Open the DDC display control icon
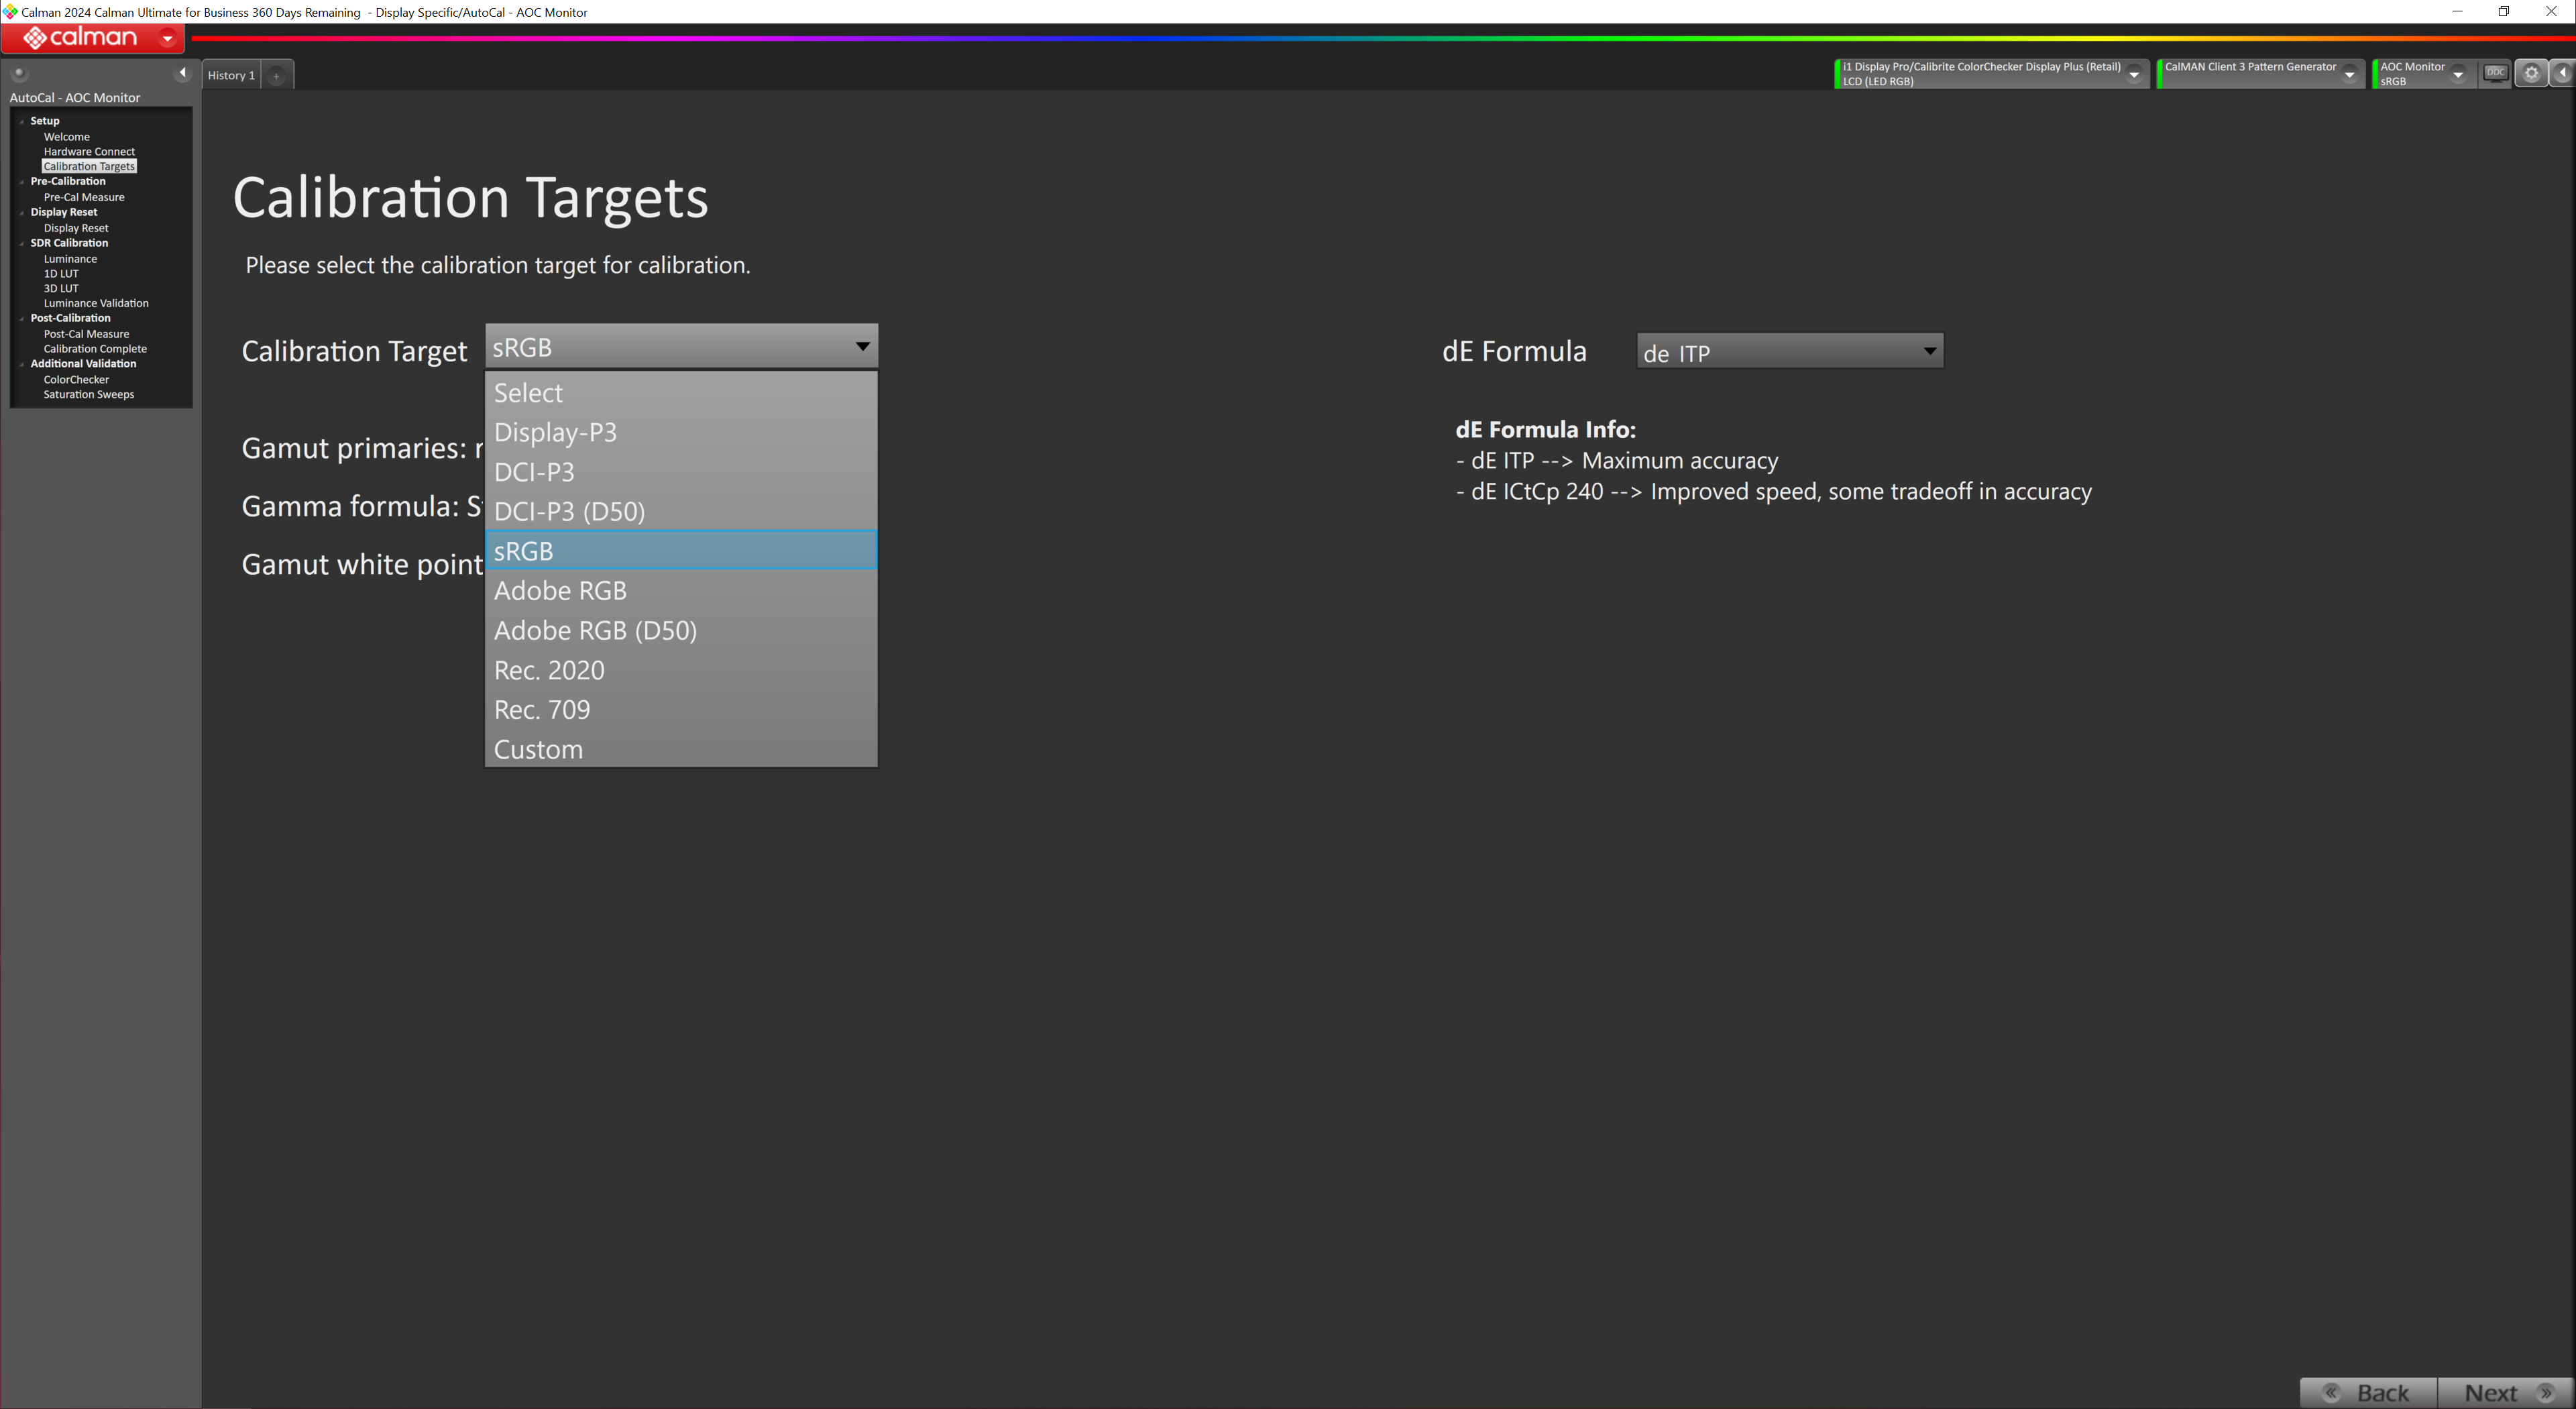2576x1409 pixels. click(2495, 73)
